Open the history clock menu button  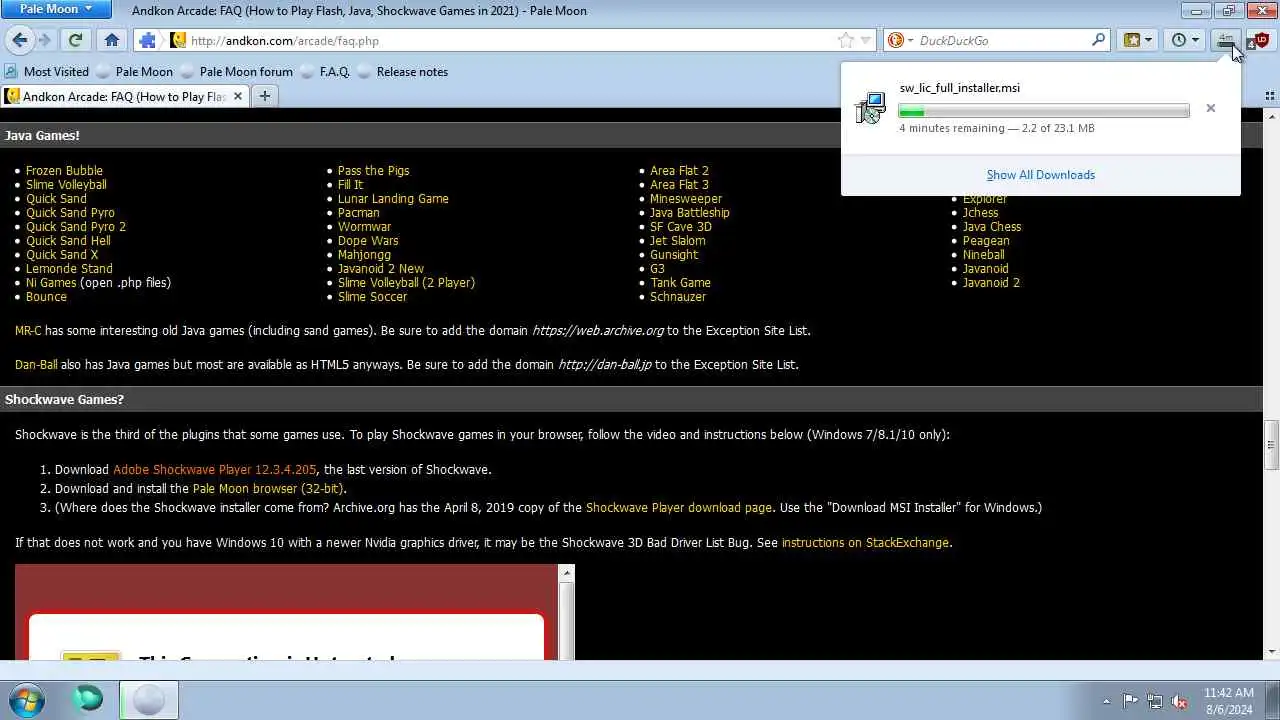click(x=1185, y=40)
